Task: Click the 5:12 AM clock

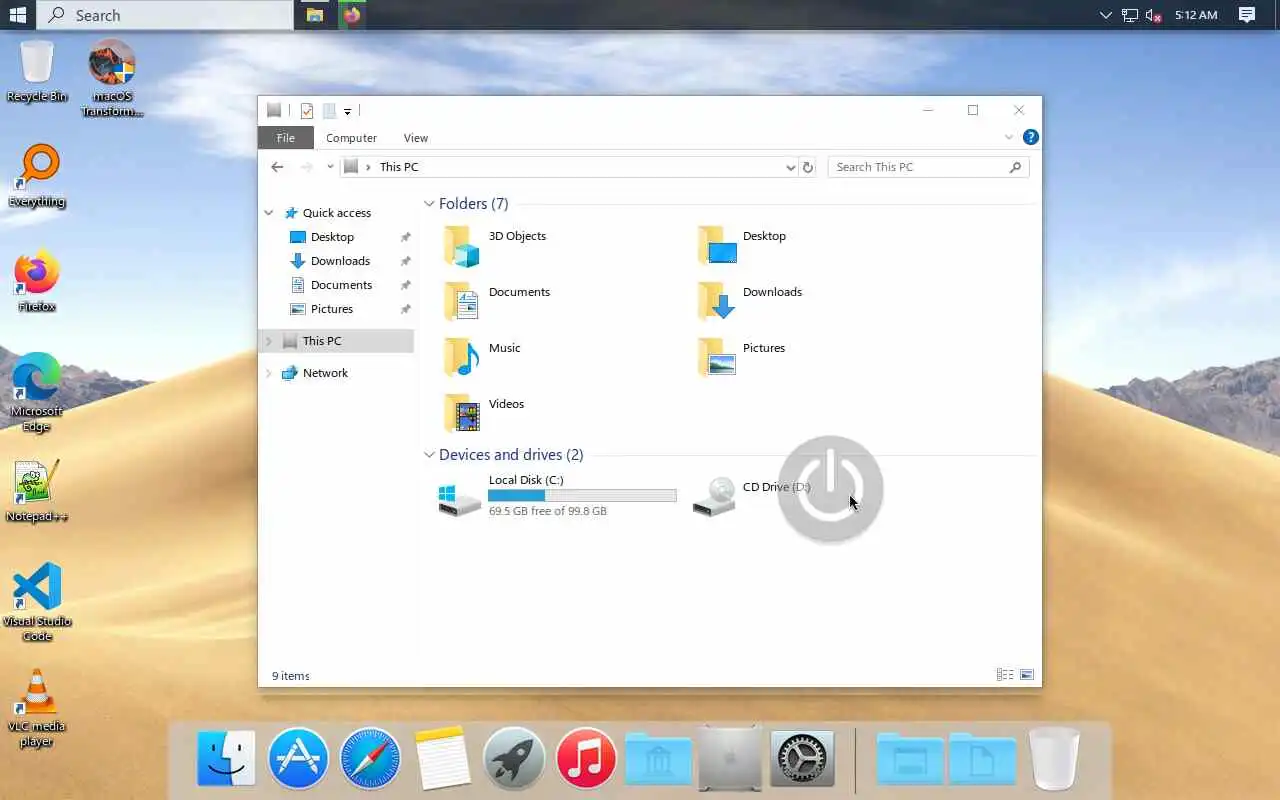Action: pyautogui.click(x=1196, y=15)
